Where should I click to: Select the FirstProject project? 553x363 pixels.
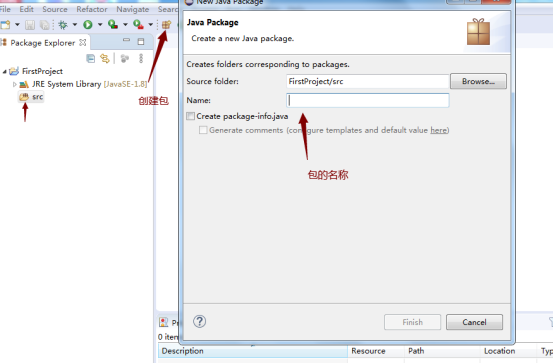point(42,71)
